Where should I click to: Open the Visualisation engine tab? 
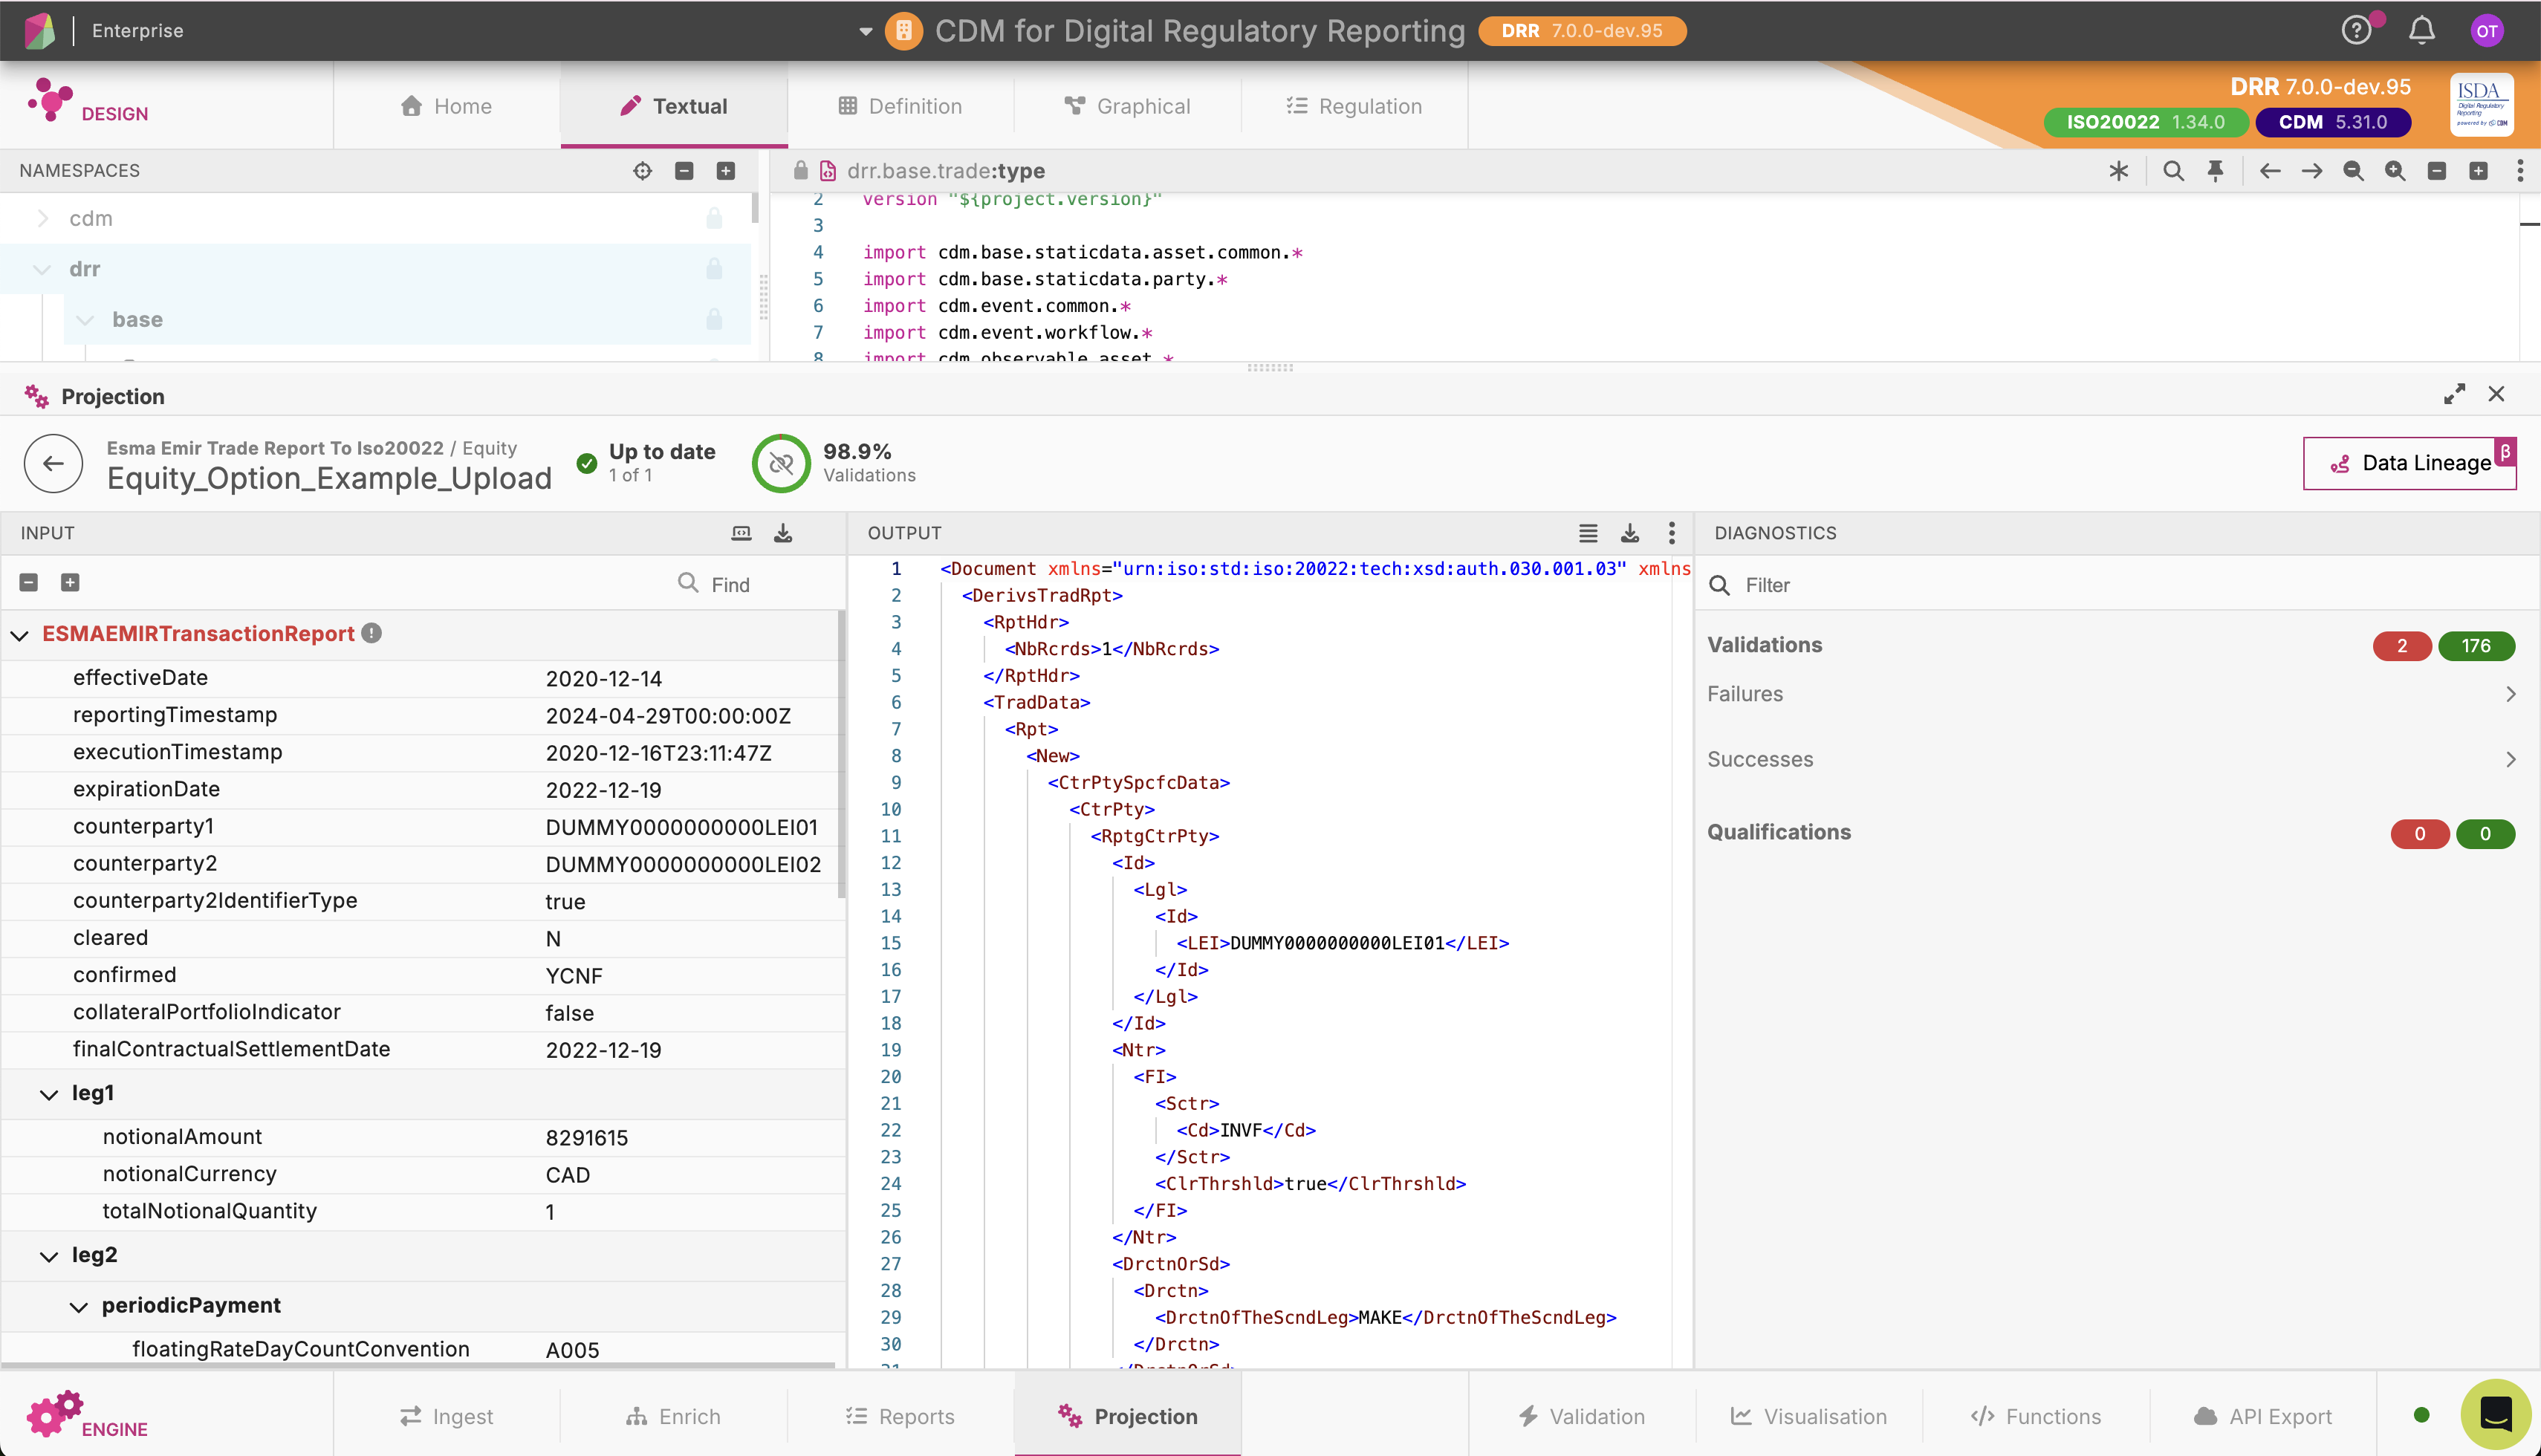tap(1809, 1416)
